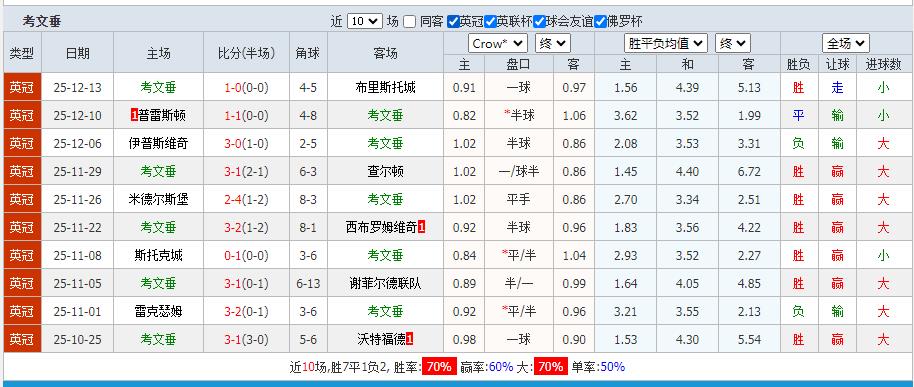Click the 比分(半场) column header
The height and width of the screenshot is (387, 914).
coord(246,54)
